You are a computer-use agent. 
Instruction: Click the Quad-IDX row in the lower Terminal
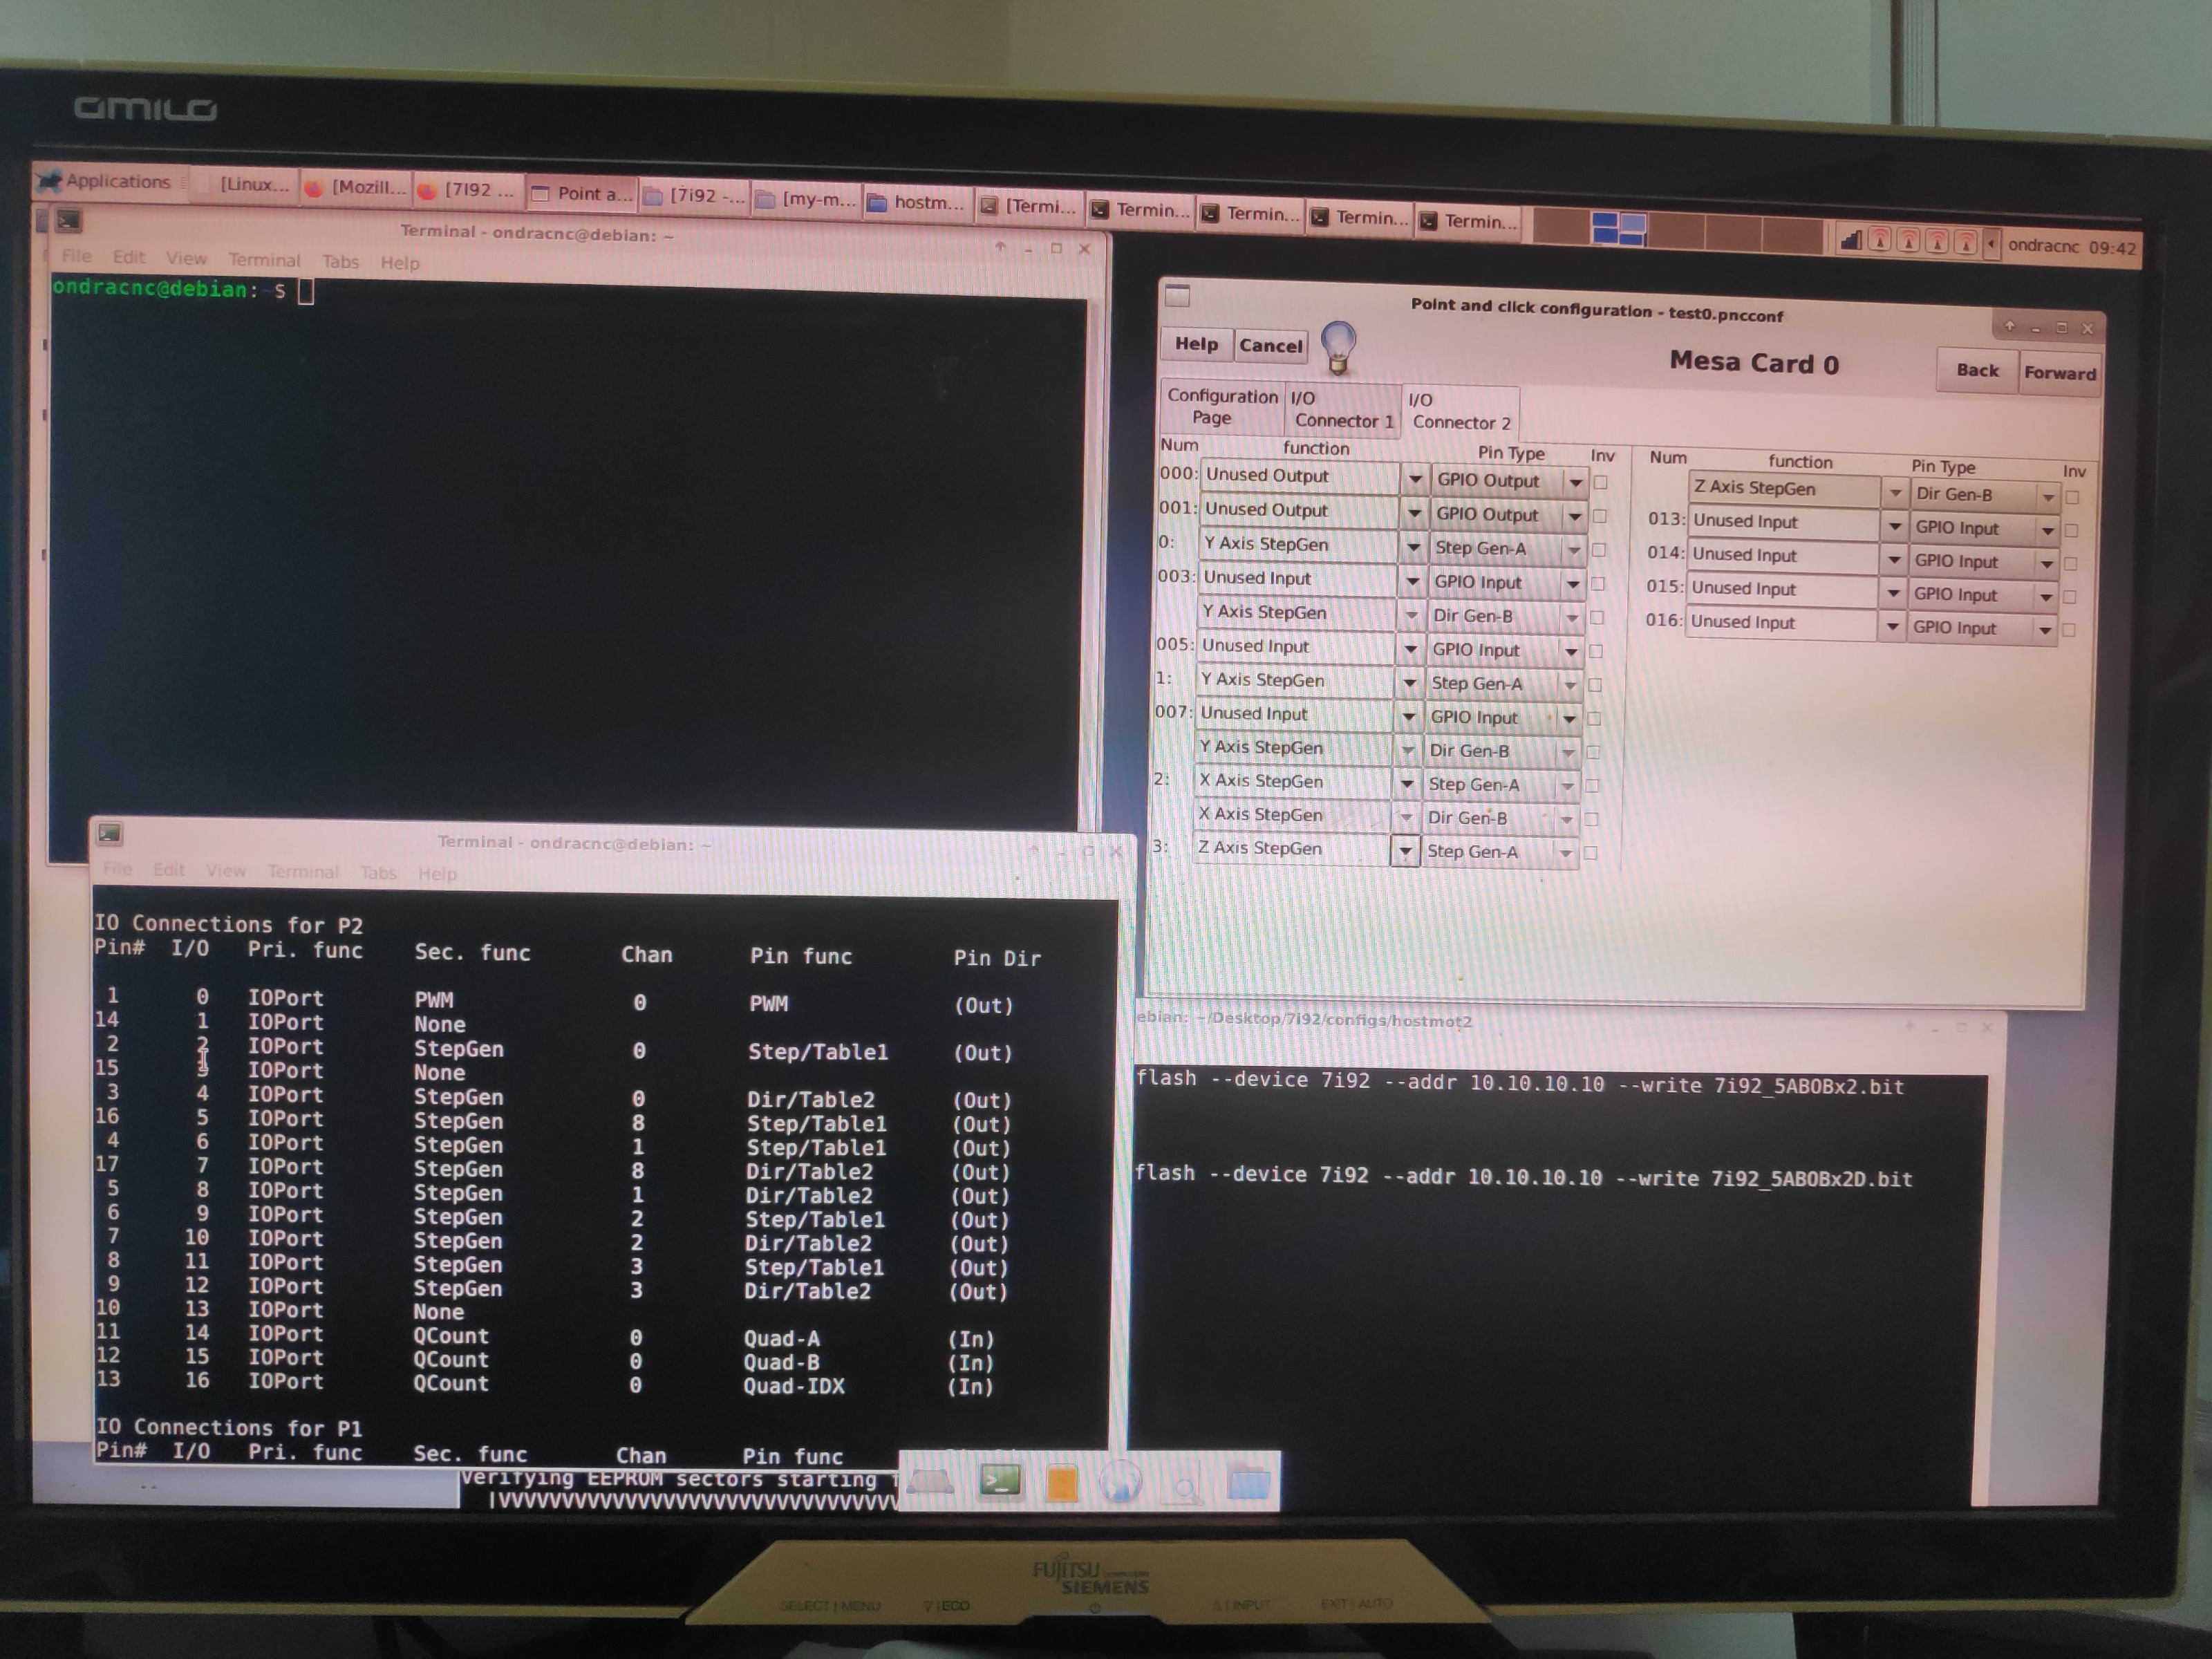point(545,1384)
